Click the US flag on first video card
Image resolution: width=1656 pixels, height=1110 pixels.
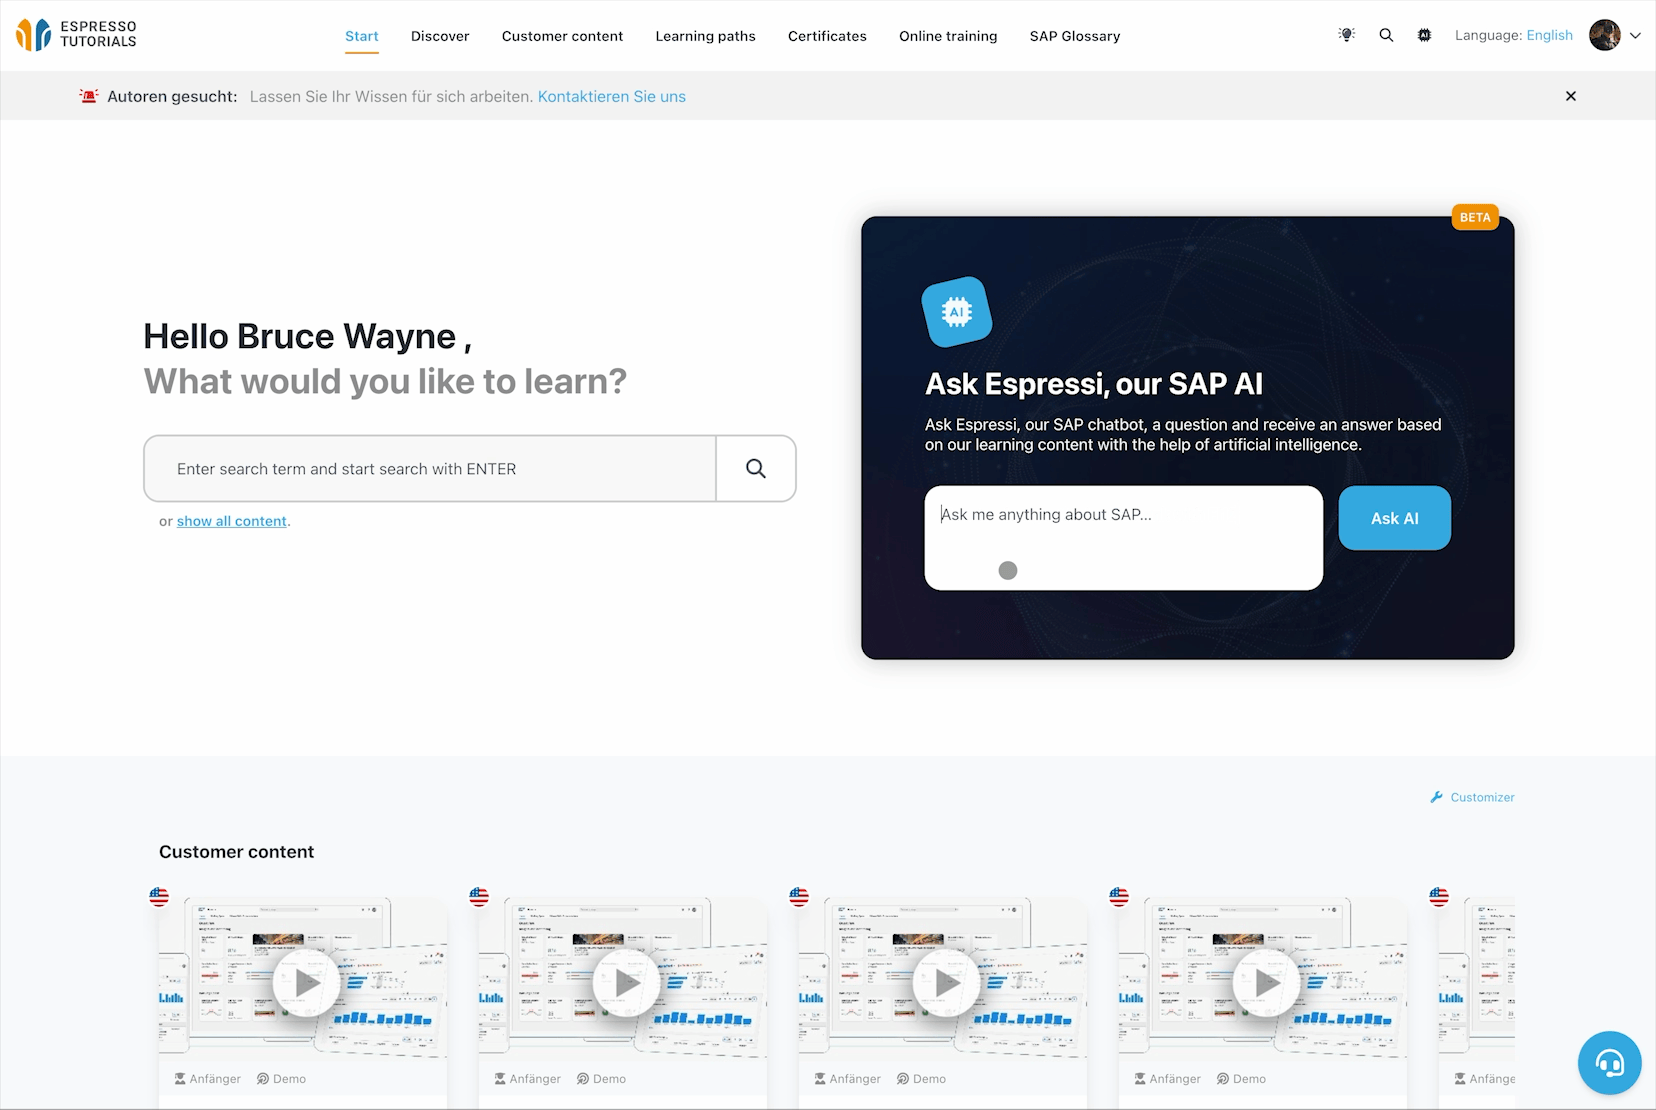click(x=159, y=896)
